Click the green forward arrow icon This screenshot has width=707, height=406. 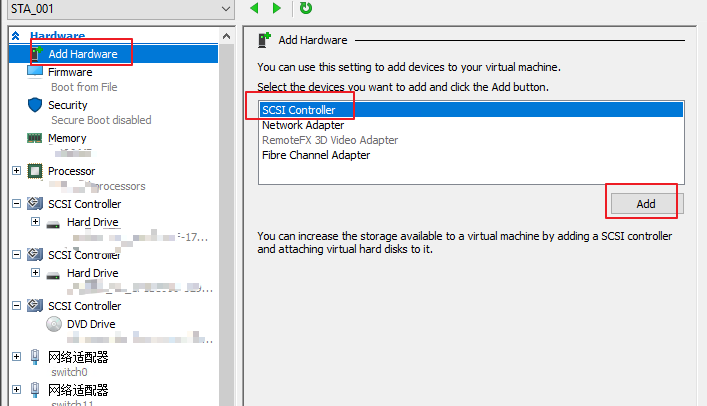click(x=276, y=8)
